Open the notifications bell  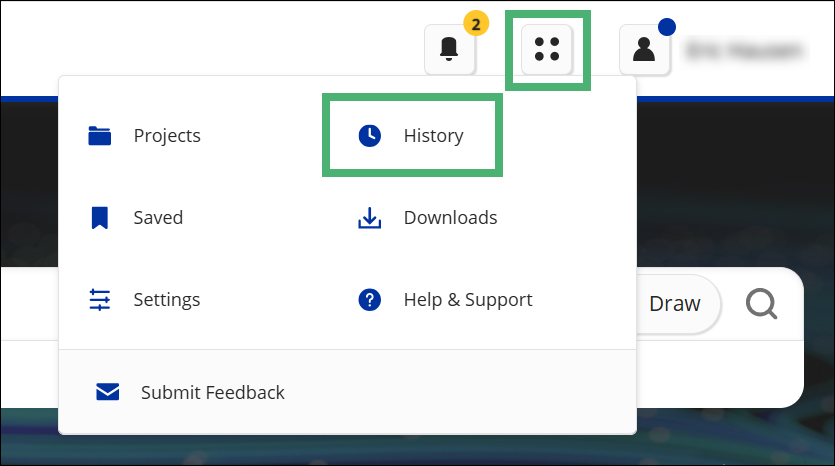coord(449,49)
